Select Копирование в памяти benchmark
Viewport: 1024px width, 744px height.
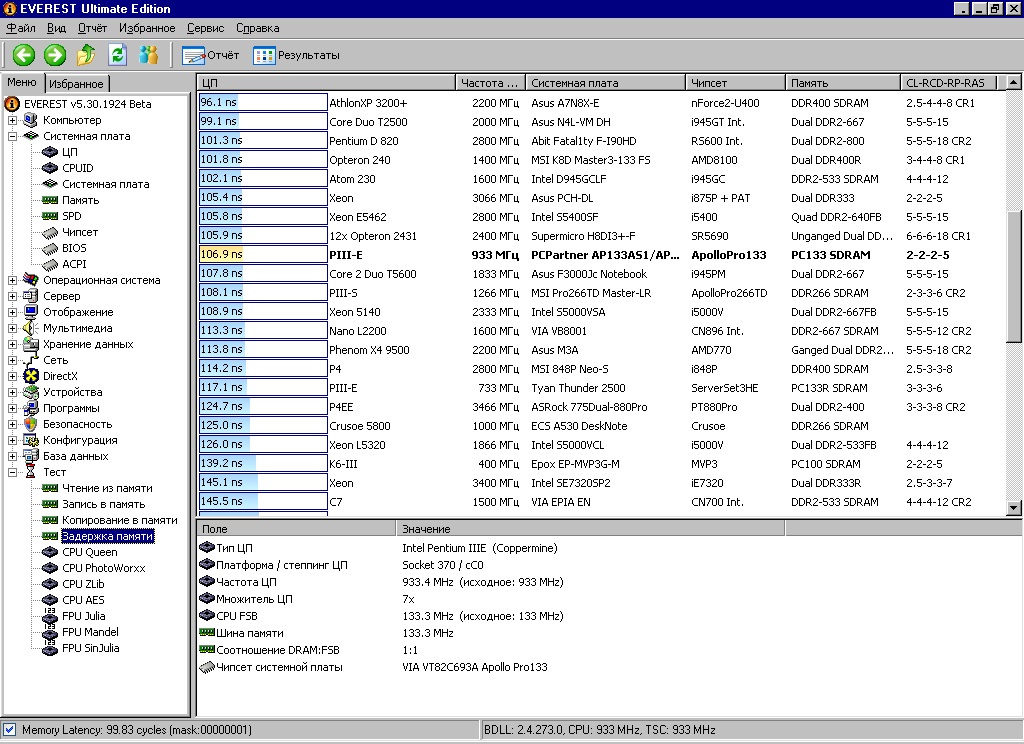coord(120,520)
